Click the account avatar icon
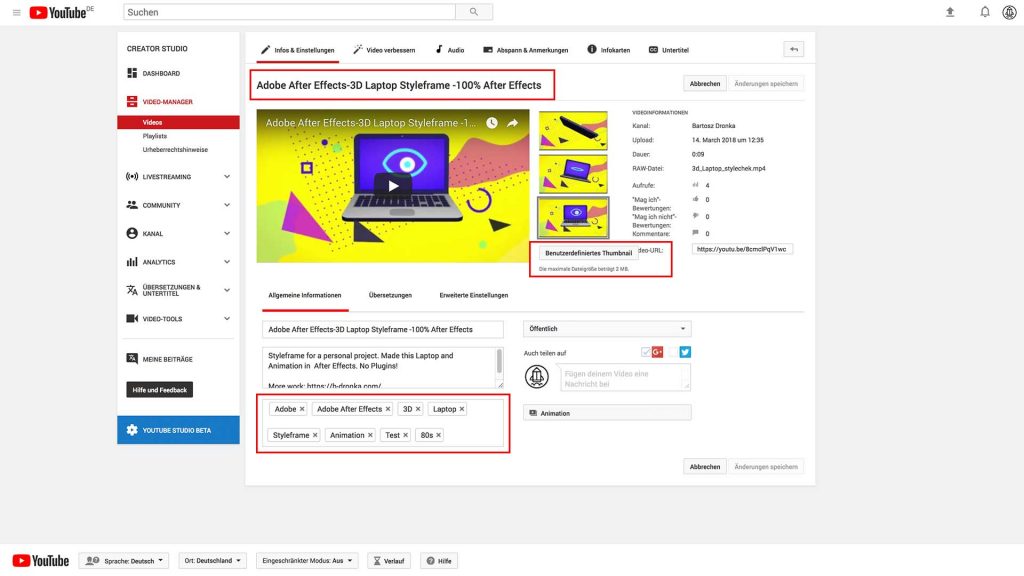Viewport: 1024px width, 576px height. point(1009,12)
